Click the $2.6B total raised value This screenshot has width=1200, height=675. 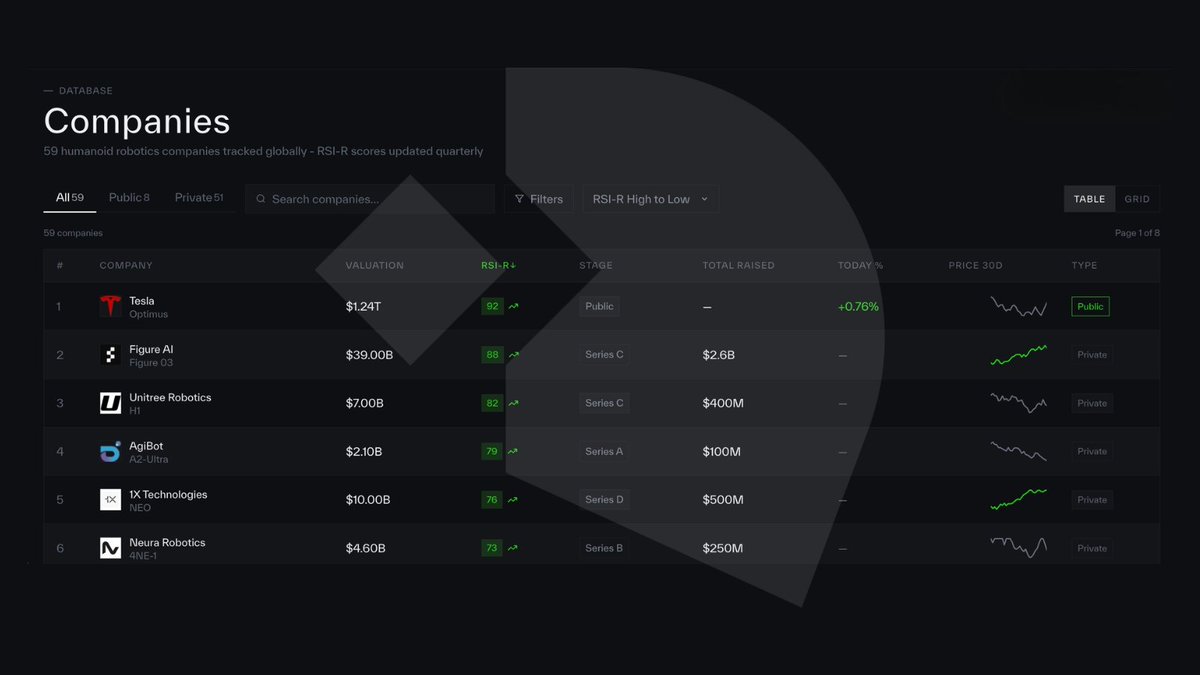tap(719, 355)
